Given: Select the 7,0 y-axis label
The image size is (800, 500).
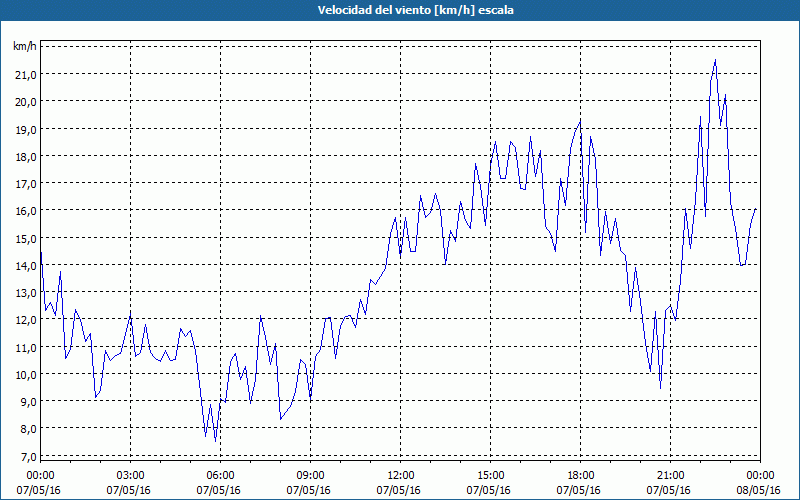Looking at the screenshot, I should pos(28,457).
